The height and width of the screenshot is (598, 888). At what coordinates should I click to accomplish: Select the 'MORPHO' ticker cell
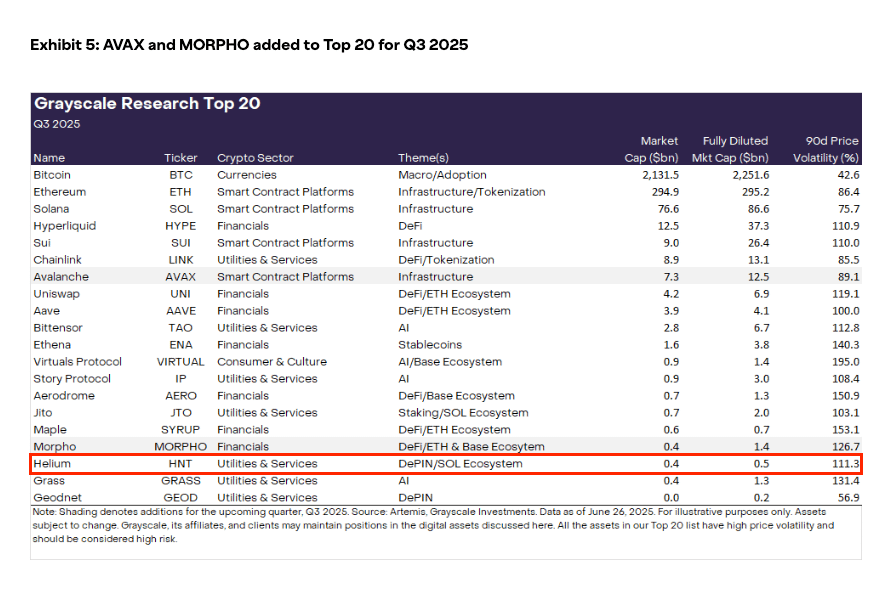(x=181, y=447)
